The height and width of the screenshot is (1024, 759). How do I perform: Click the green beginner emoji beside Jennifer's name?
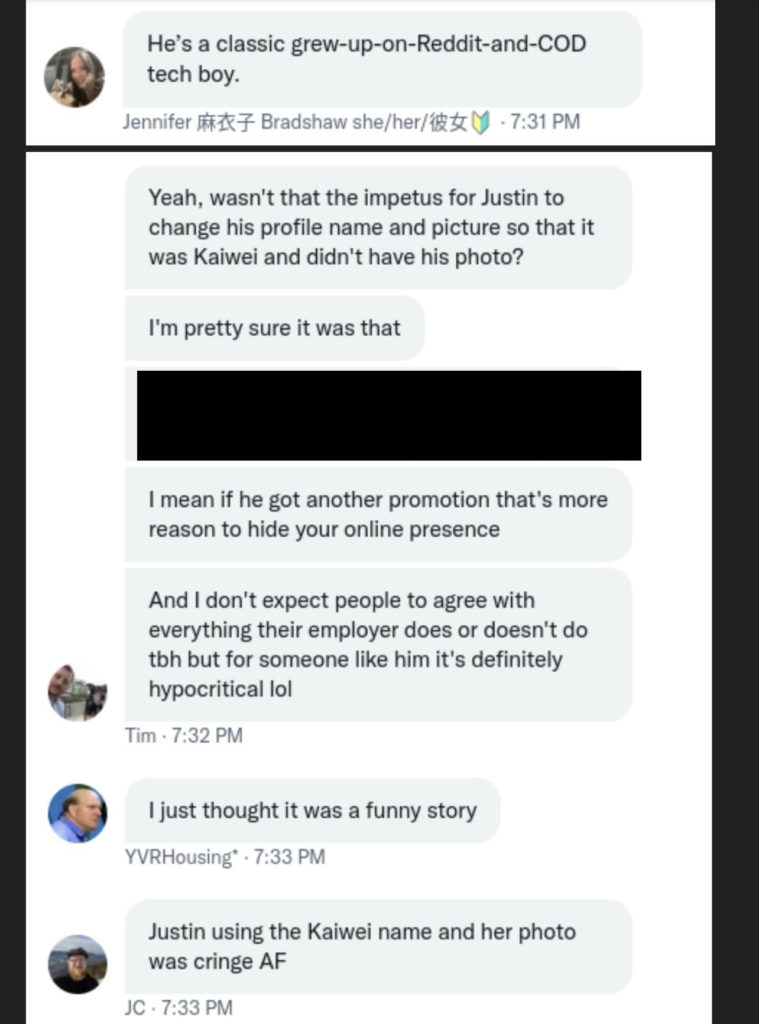pyautogui.click(x=480, y=123)
